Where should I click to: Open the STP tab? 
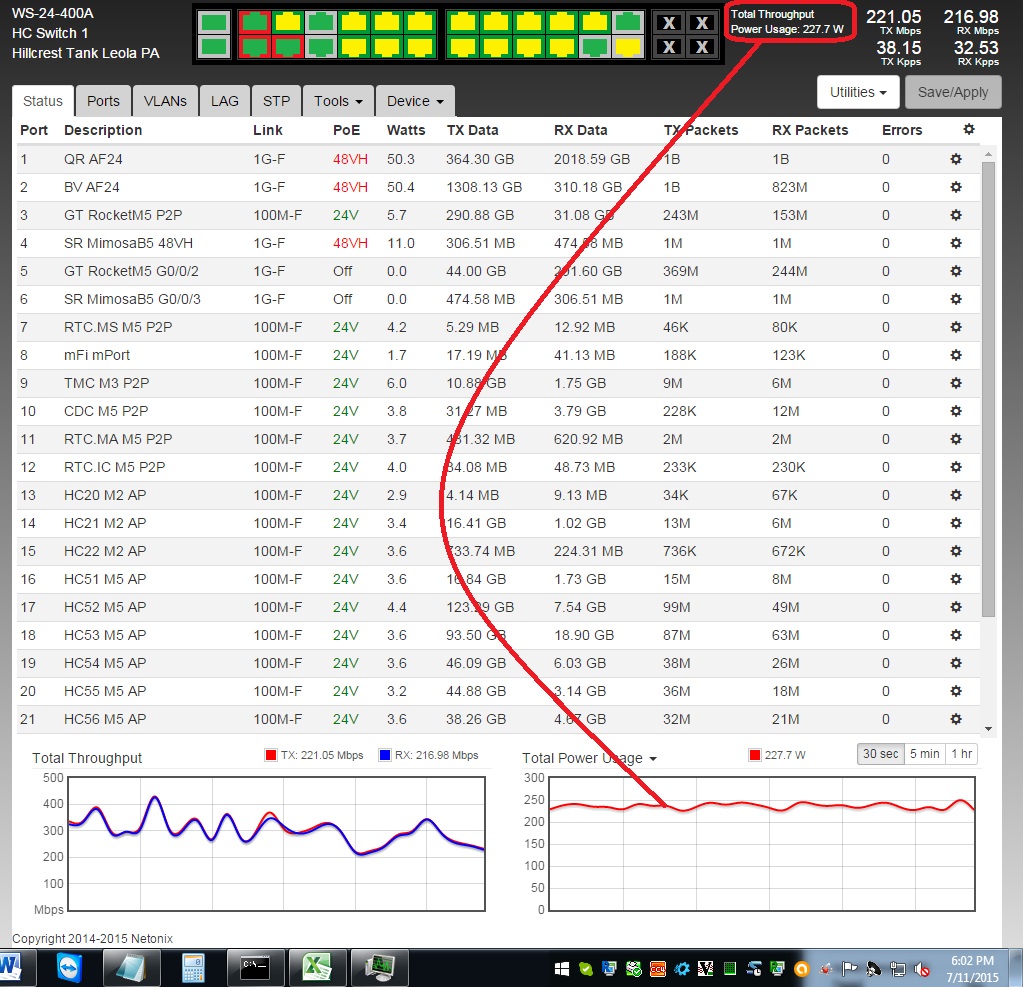277,101
